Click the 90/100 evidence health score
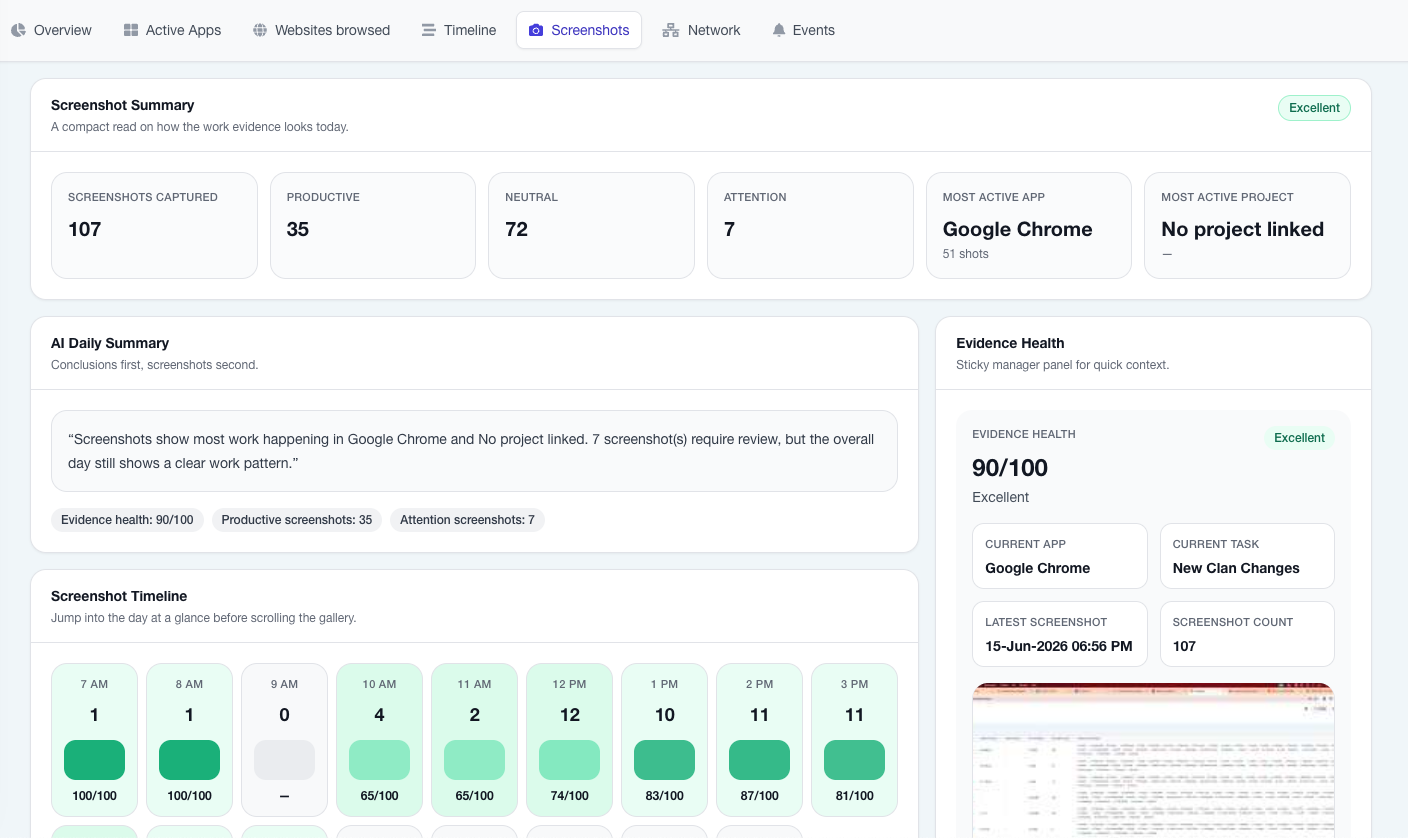 (1010, 468)
